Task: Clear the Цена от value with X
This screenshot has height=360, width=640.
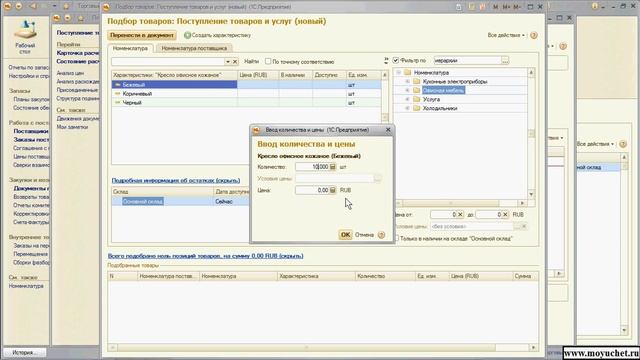Action: tap(460, 215)
